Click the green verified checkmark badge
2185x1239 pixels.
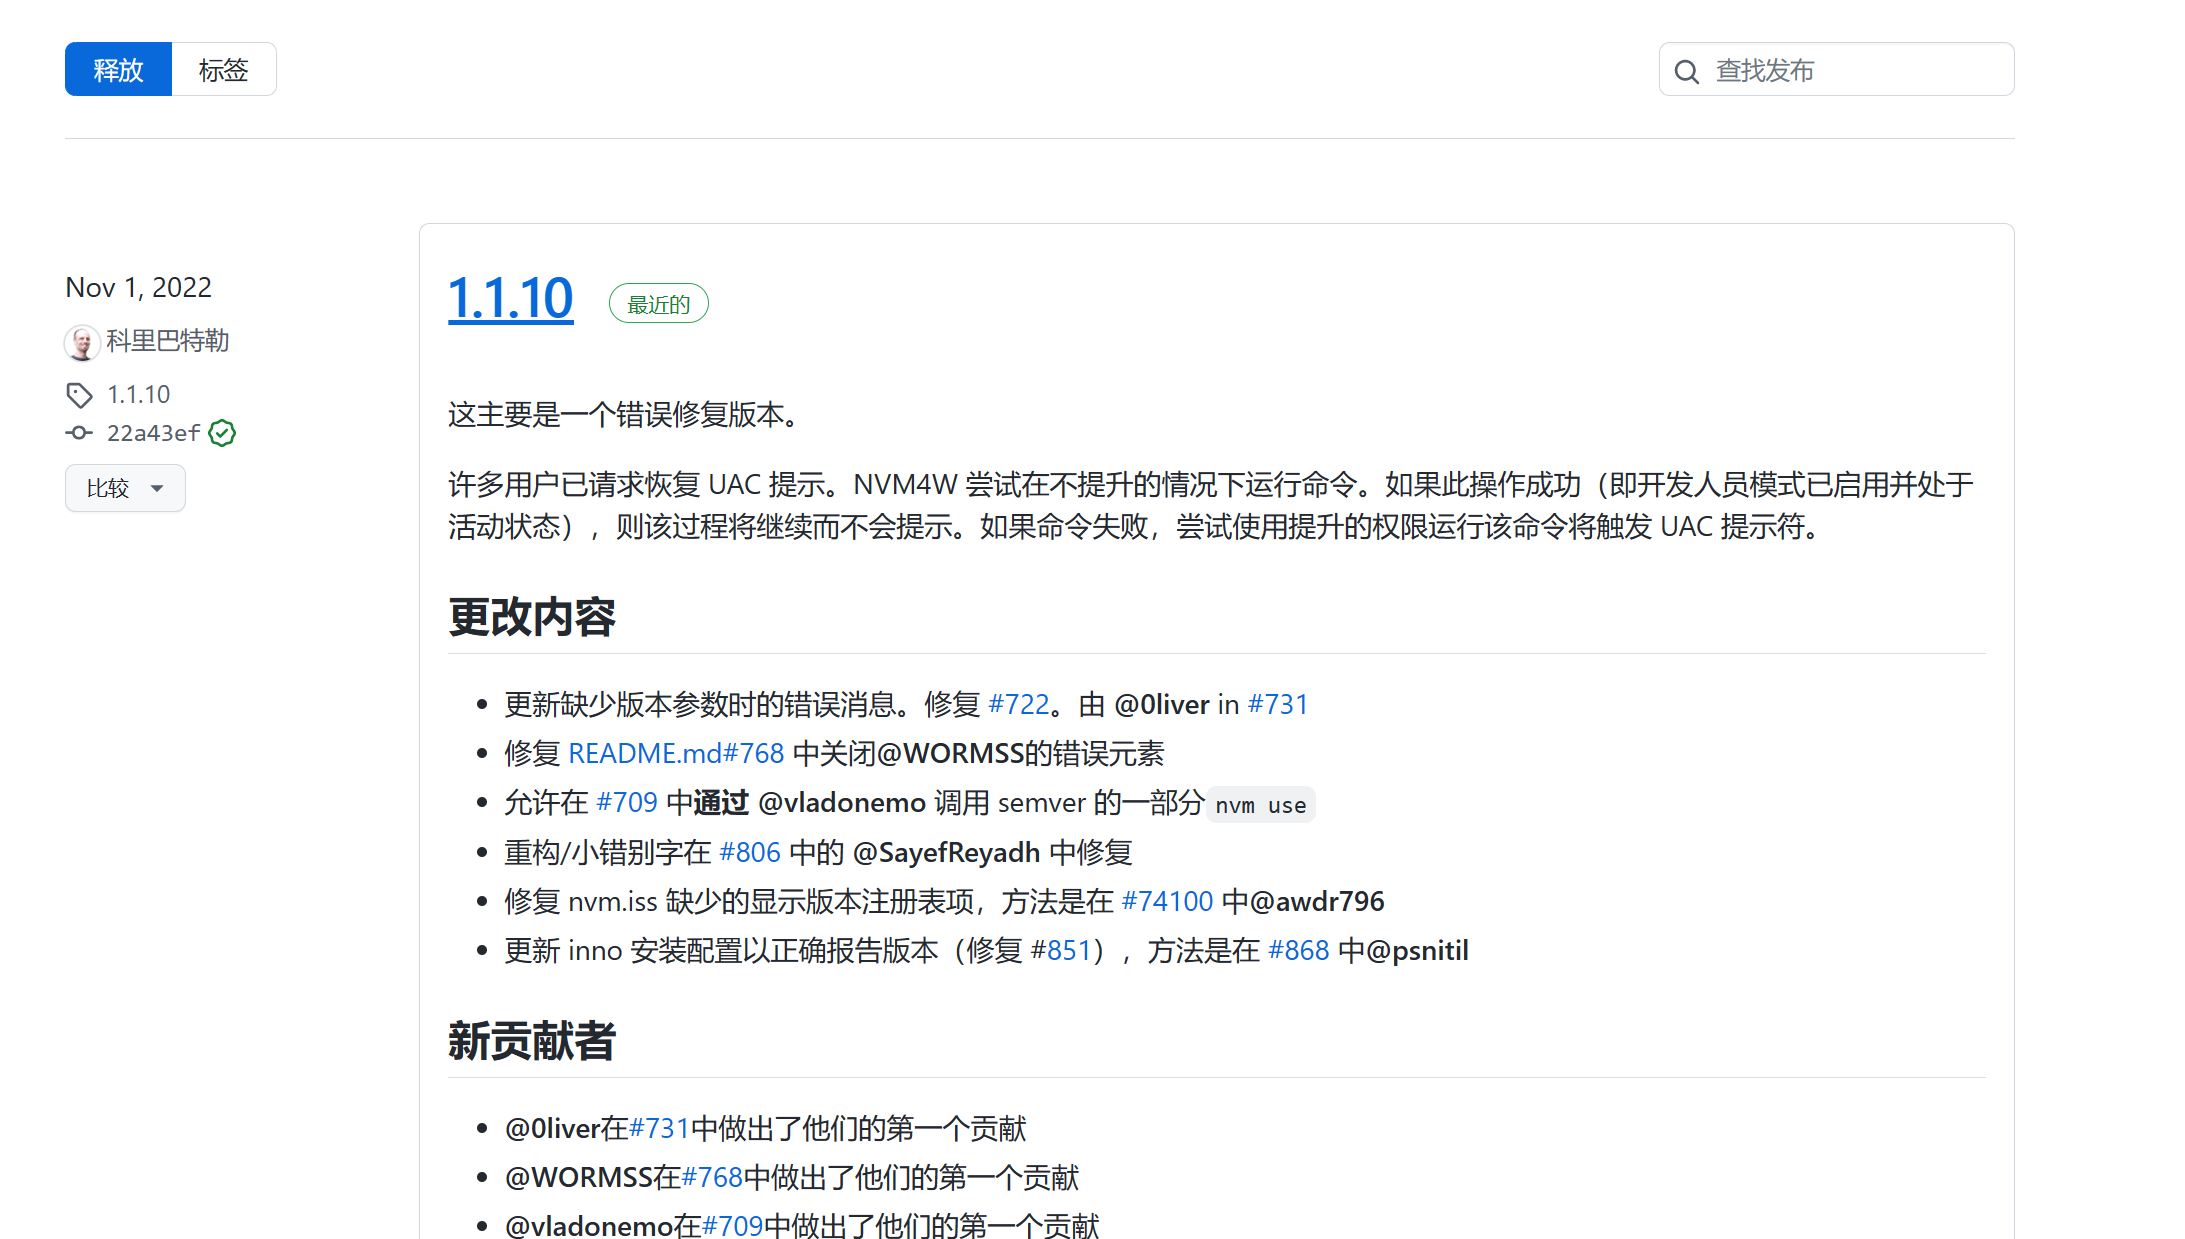pos(222,433)
